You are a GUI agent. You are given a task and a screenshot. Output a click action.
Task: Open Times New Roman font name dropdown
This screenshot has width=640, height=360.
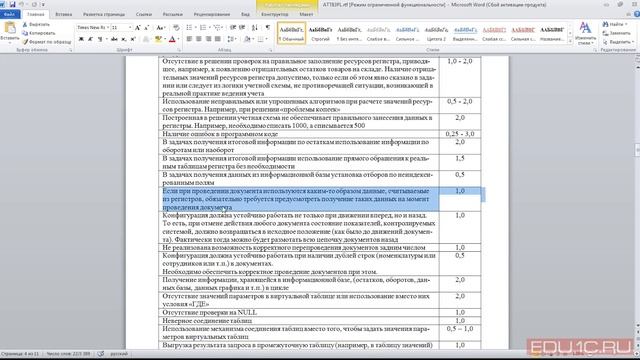coord(108,27)
